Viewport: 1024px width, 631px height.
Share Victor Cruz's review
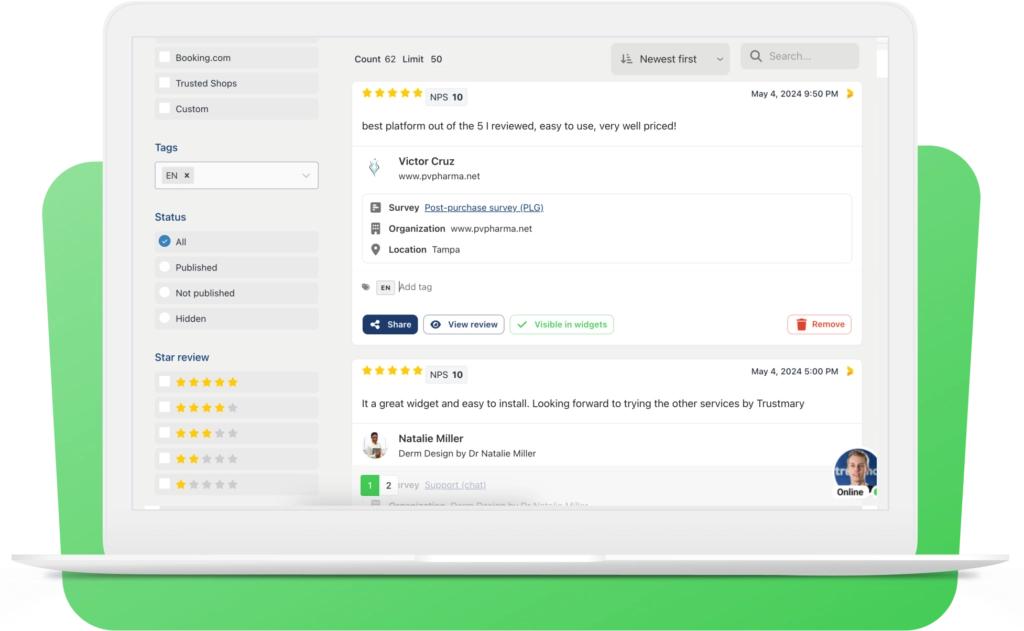(x=390, y=325)
